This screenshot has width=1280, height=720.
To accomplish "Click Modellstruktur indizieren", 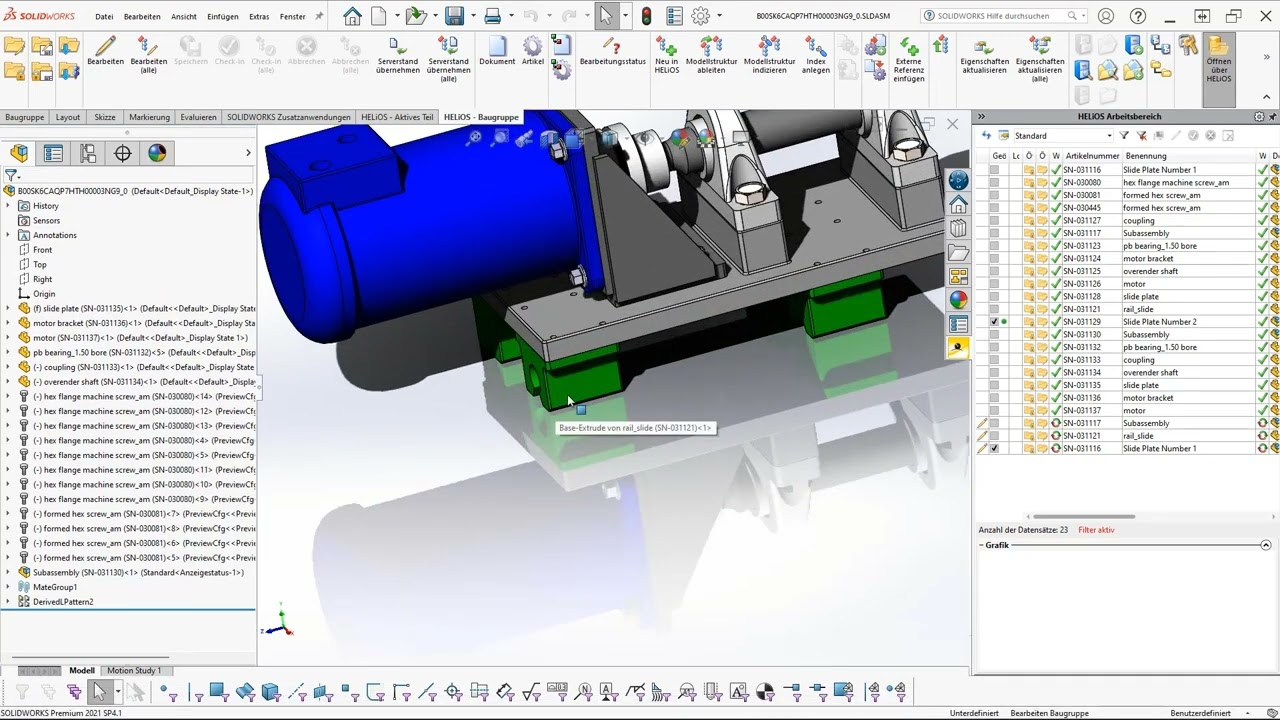I will tap(769, 54).
